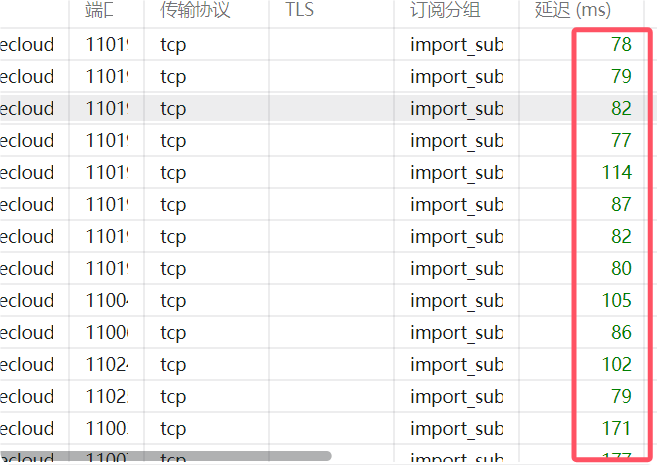Select the 订阅分组 column header
Image resolution: width=657 pixels, height=465 pixels.
point(447,11)
